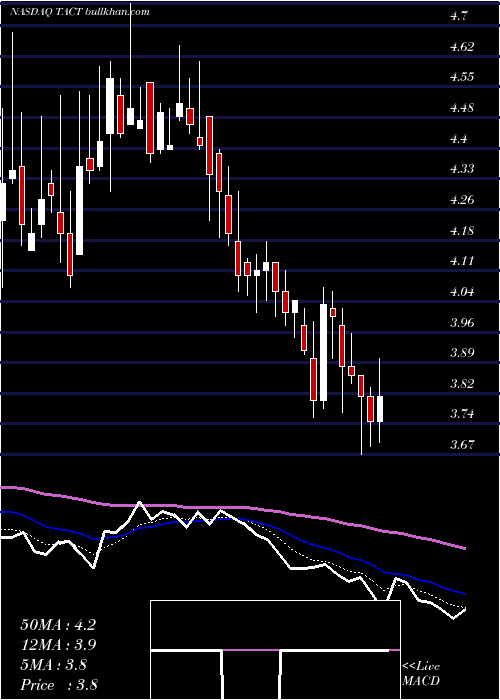The height and width of the screenshot is (700, 500).
Task: Click the 3.67 price axis label
Action: pos(462,445)
